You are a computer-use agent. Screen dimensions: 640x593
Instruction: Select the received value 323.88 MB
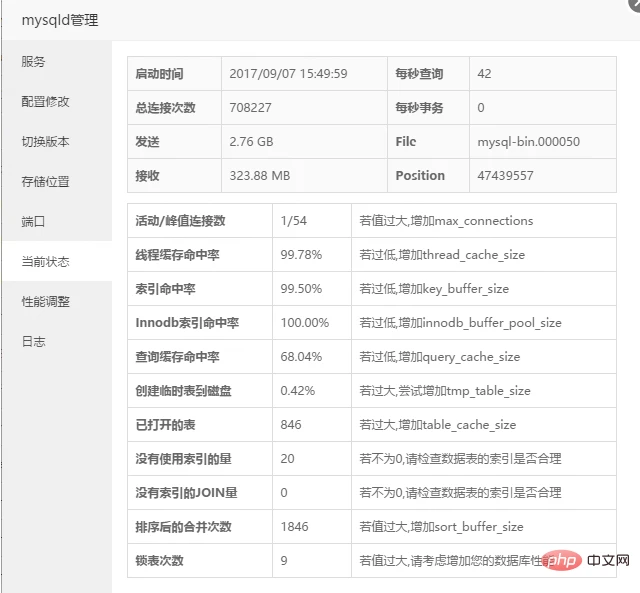[260, 175]
